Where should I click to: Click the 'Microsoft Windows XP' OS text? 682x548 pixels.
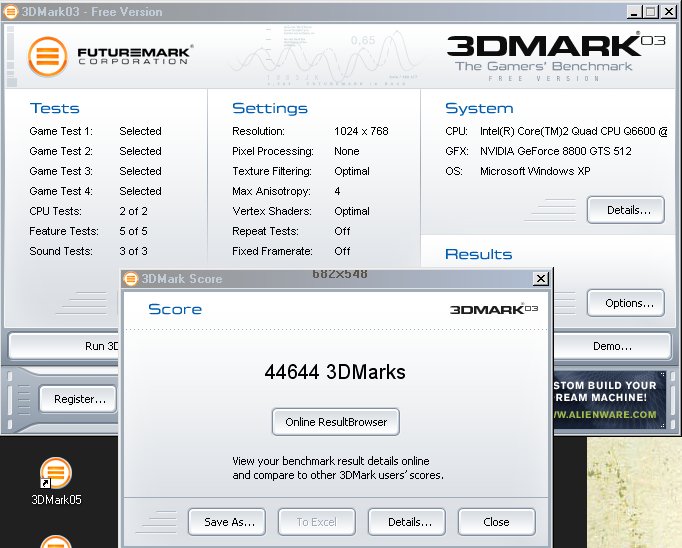pyautogui.click(x=535, y=171)
